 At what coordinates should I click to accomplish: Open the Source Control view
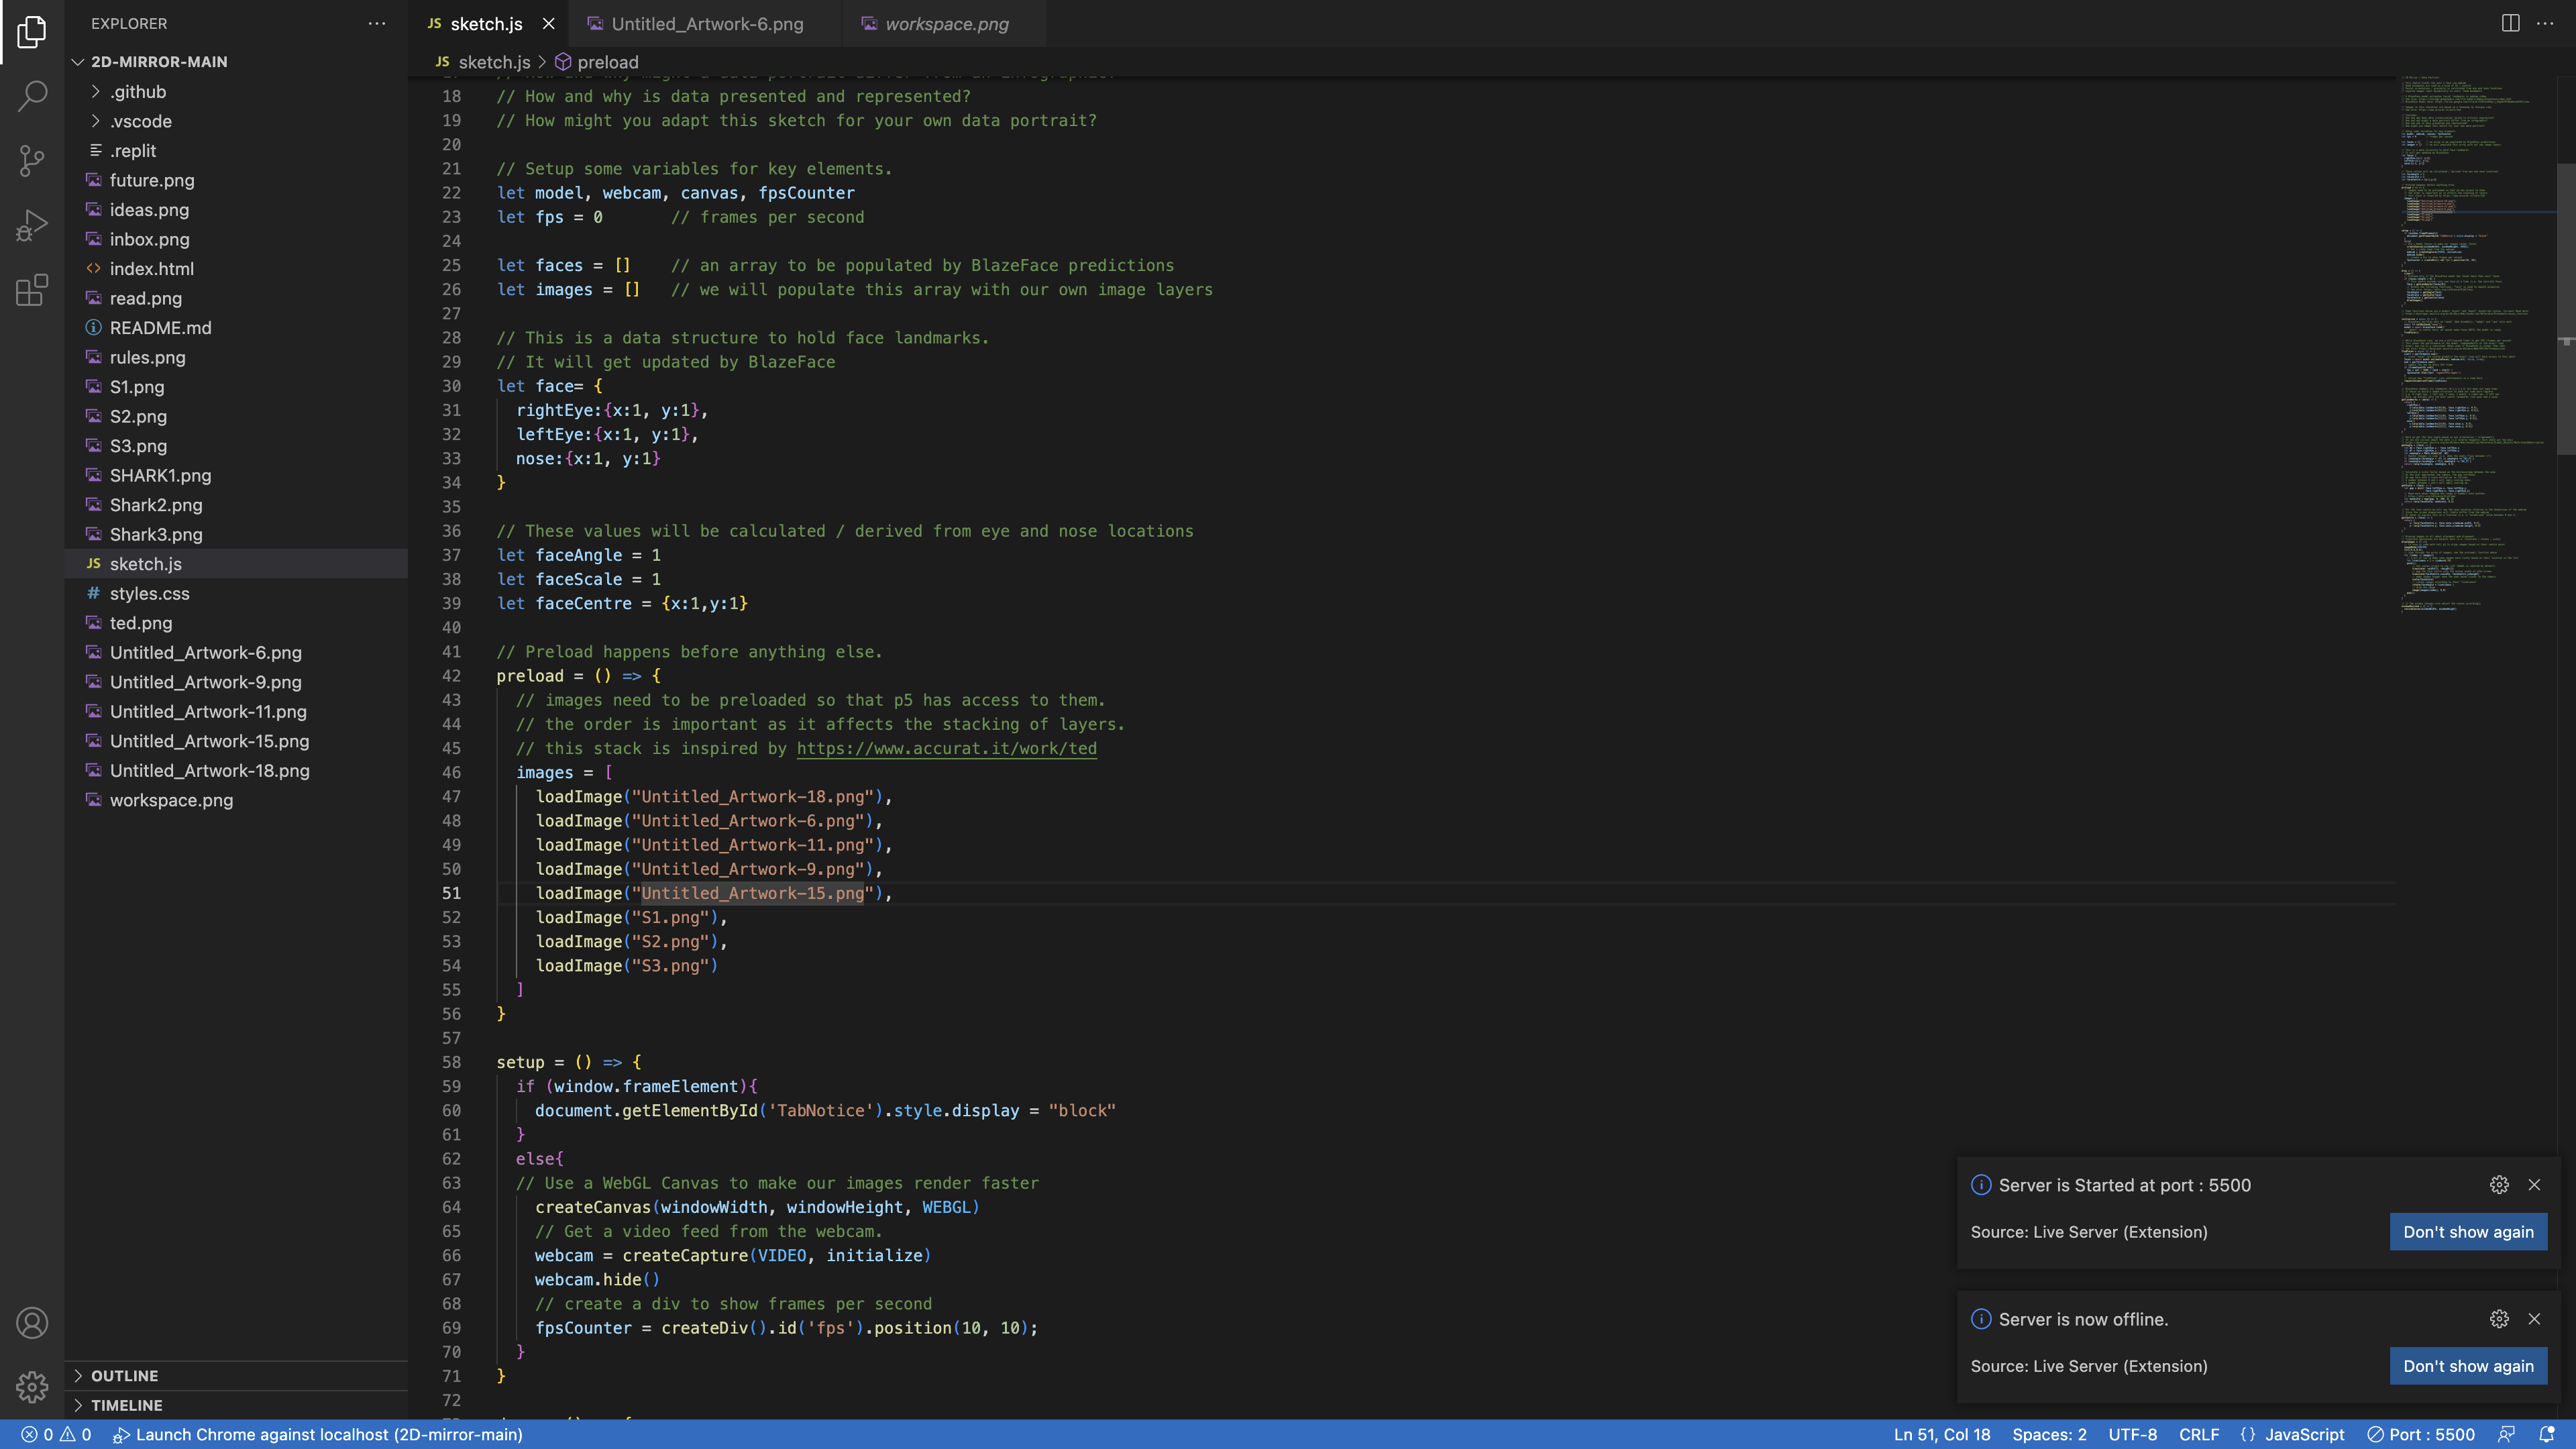[x=32, y=161]
